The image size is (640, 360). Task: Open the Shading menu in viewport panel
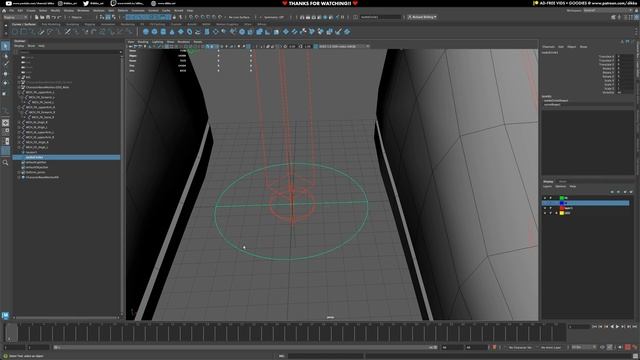click(x=143, y=42)
